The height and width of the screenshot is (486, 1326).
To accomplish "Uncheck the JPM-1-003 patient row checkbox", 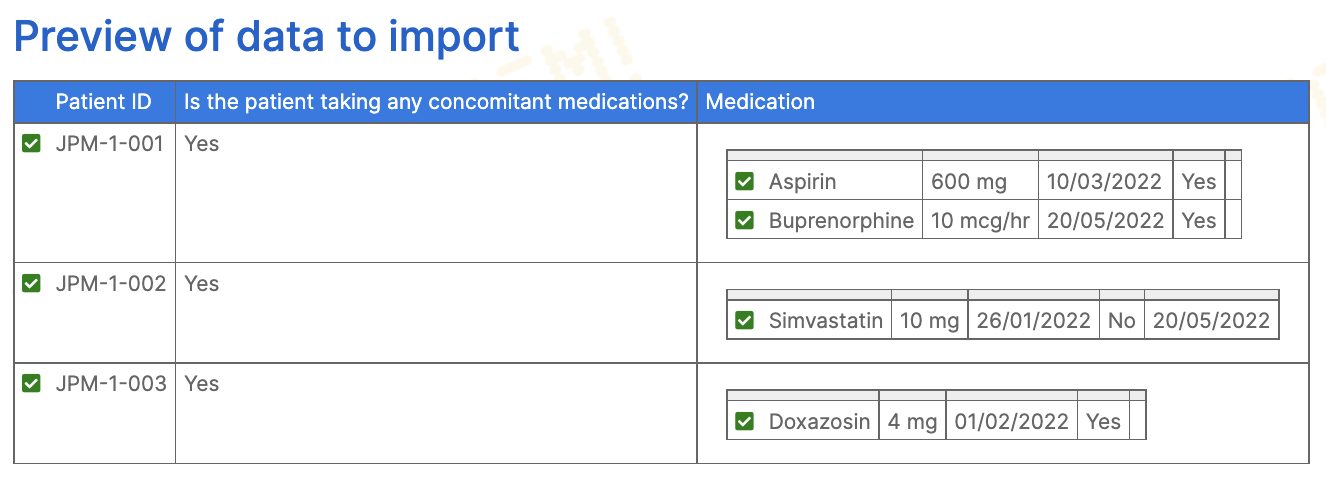I will [x=31, y=384].
